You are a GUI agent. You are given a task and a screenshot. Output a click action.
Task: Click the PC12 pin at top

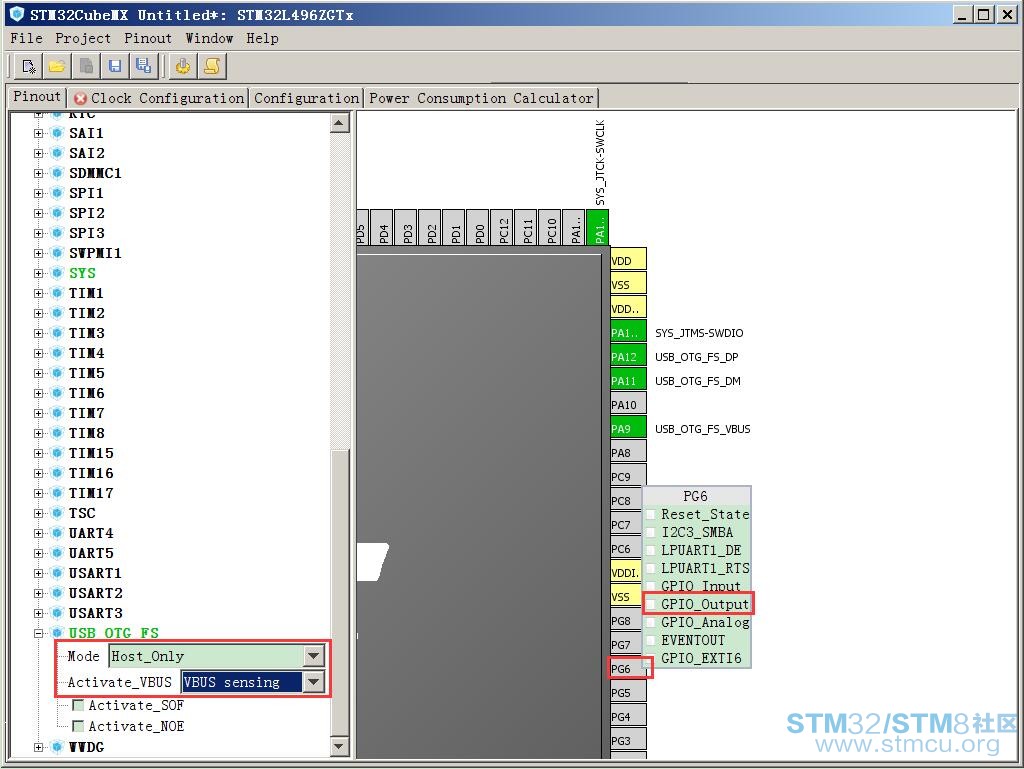click(503, 228)
